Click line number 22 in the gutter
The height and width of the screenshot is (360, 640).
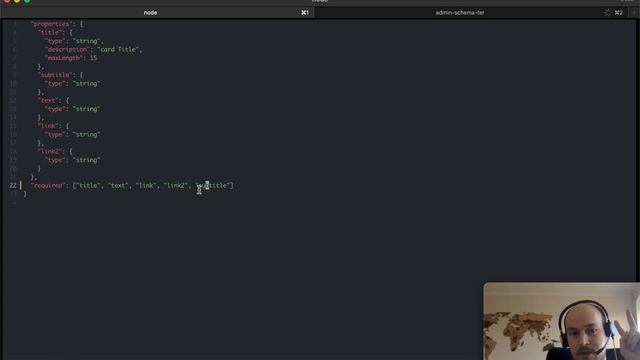click(x=13, y=186)
